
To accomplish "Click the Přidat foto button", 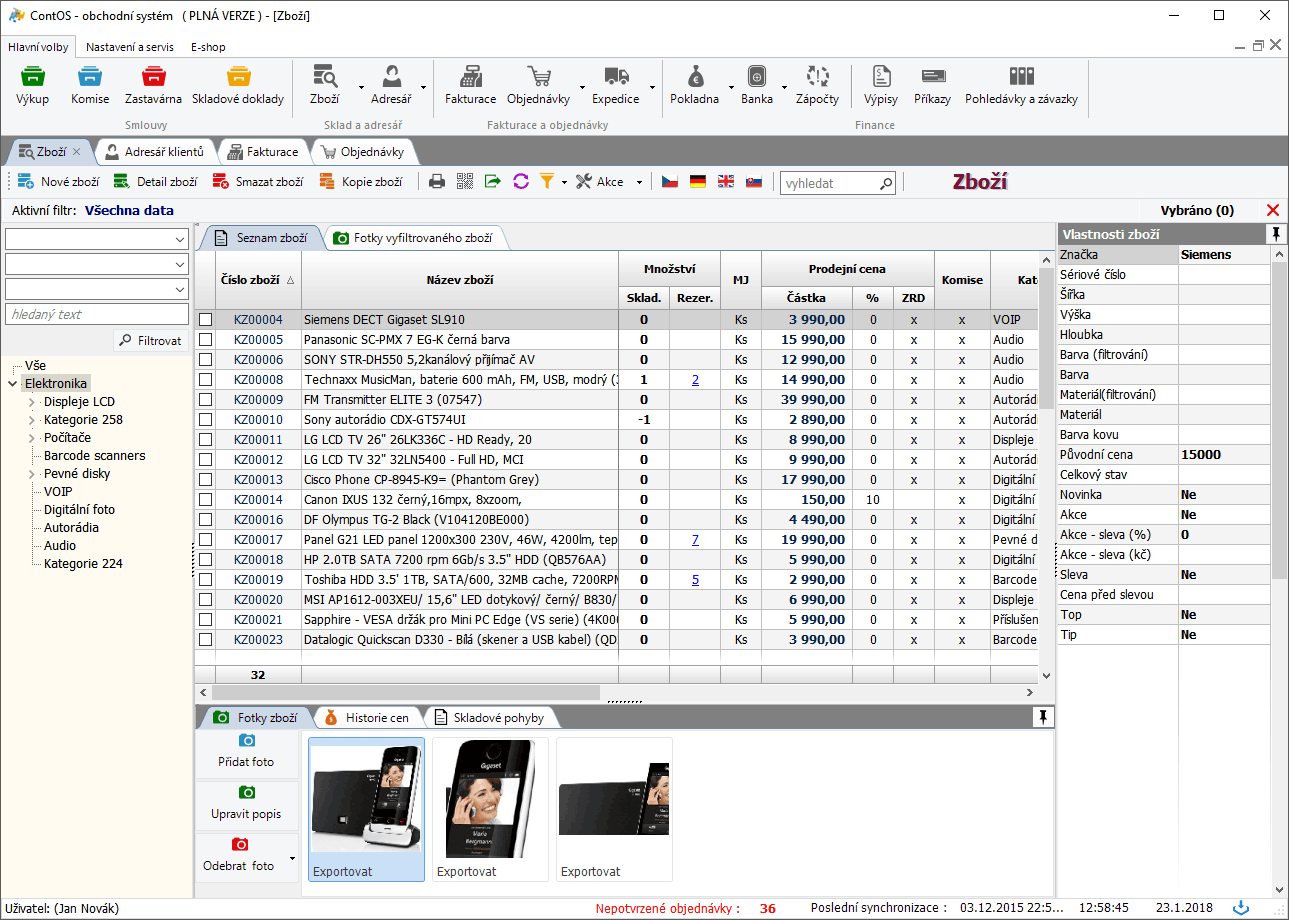I will point(246,754).
